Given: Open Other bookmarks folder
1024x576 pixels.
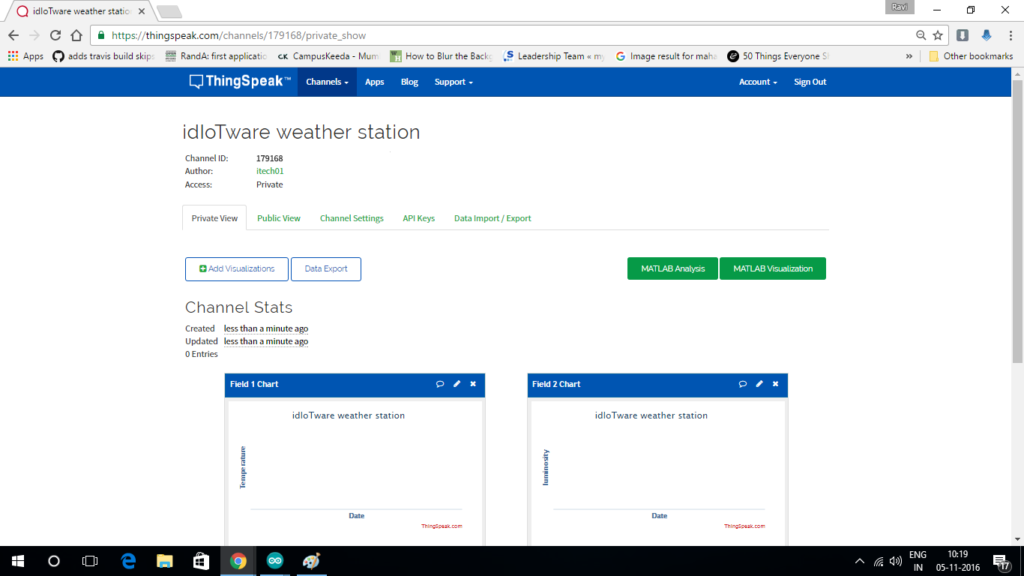Looking at the screenshot, I should [970, 56].
